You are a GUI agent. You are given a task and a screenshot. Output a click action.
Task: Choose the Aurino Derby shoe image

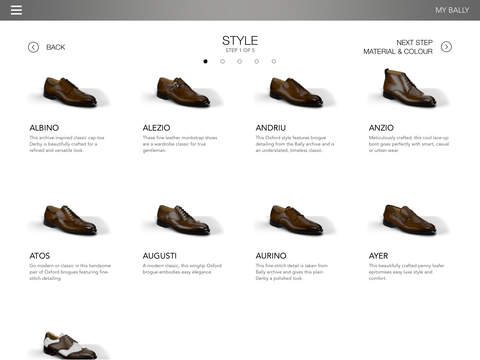(296, 219)
